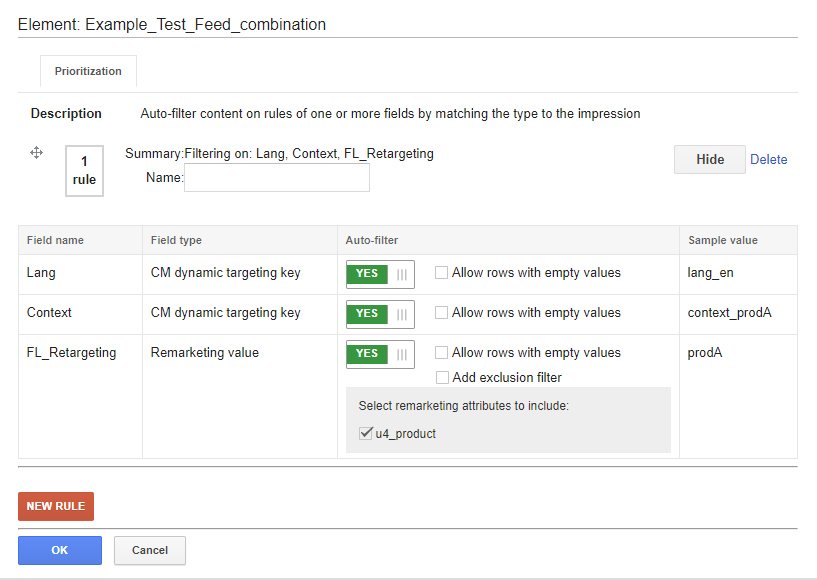Check Allow rows with empty values for Context

[x=441, y=313]
